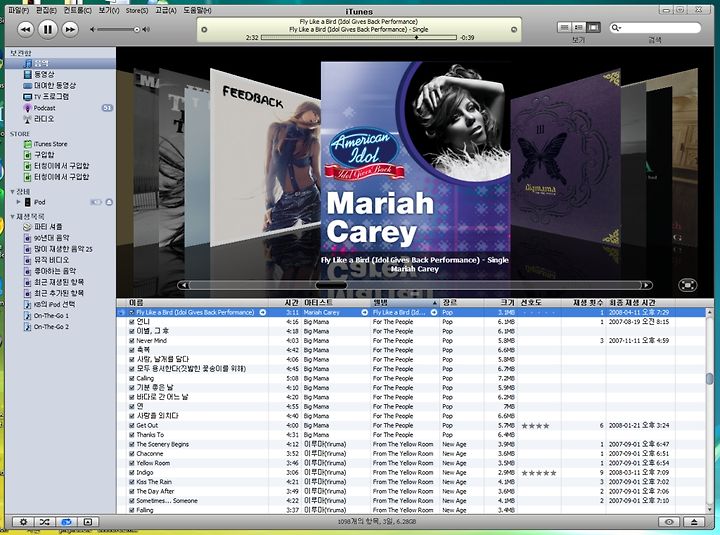
Task: Click the low-volume speaker icon
Action: [92, 29]
